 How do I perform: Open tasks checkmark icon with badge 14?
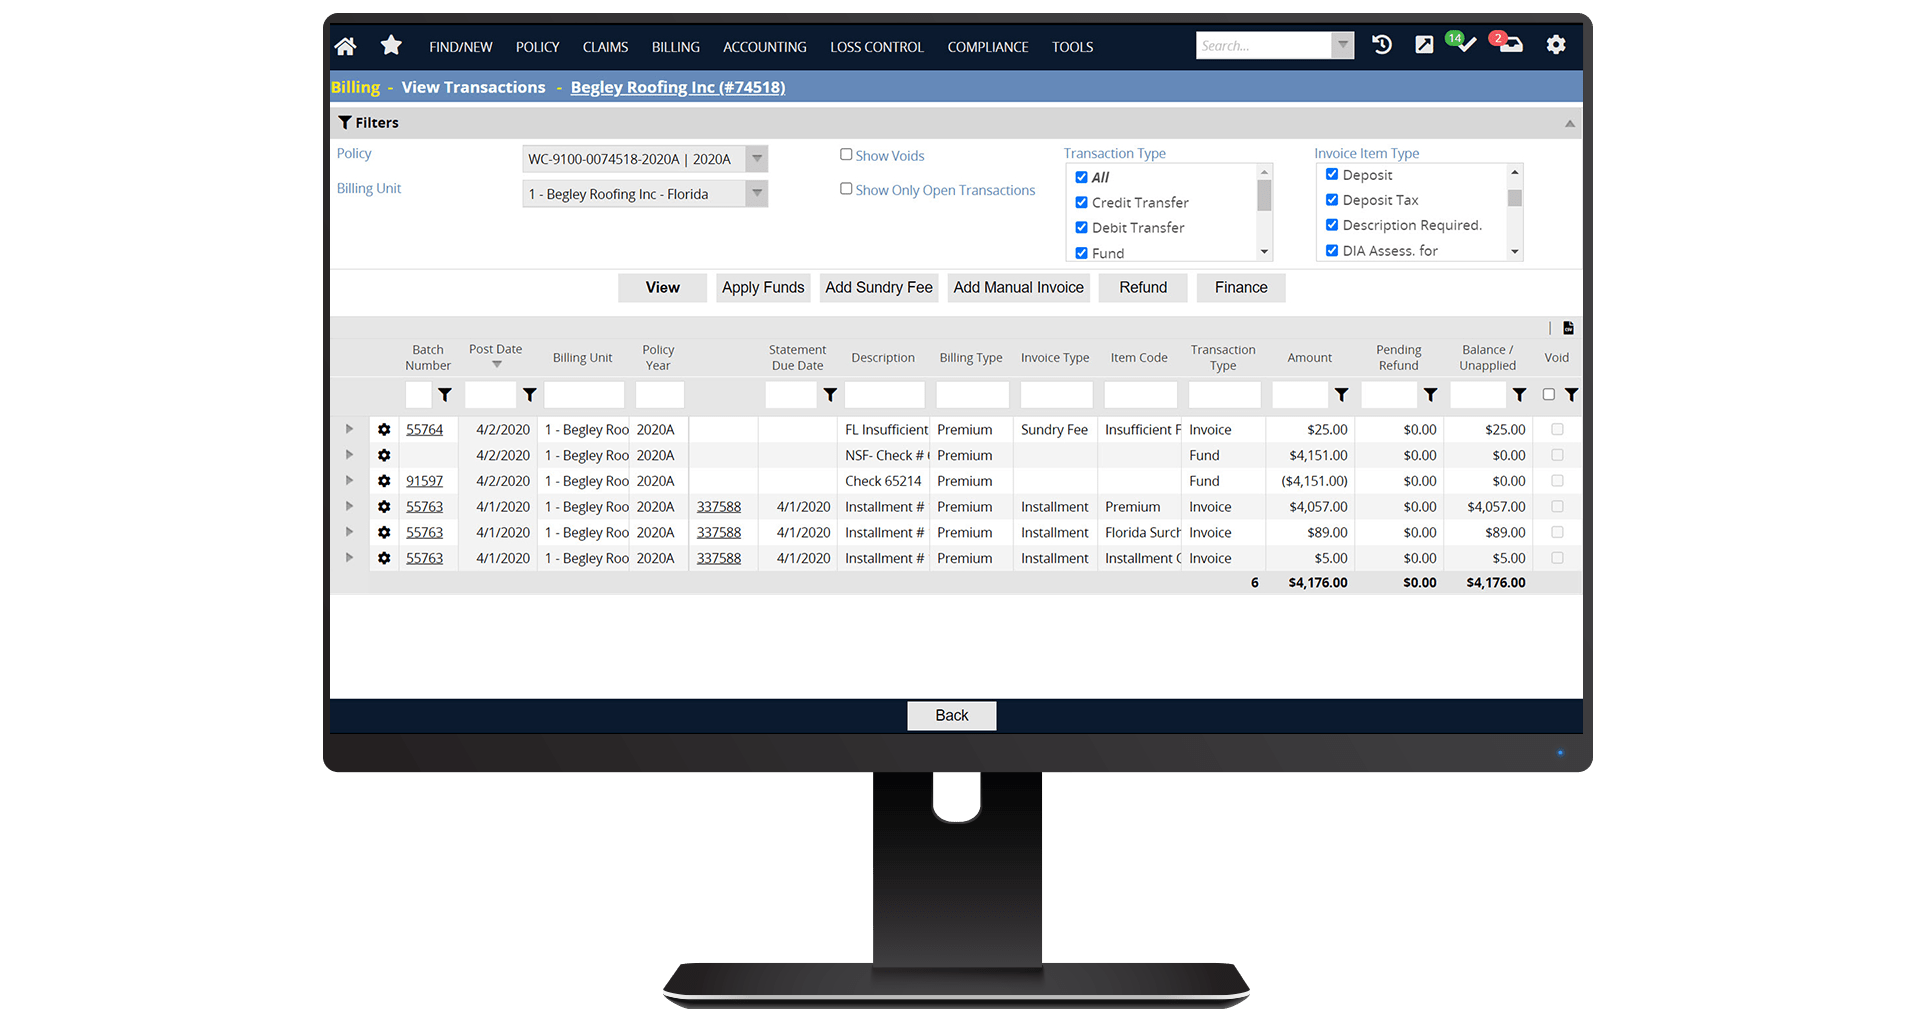1461,43
